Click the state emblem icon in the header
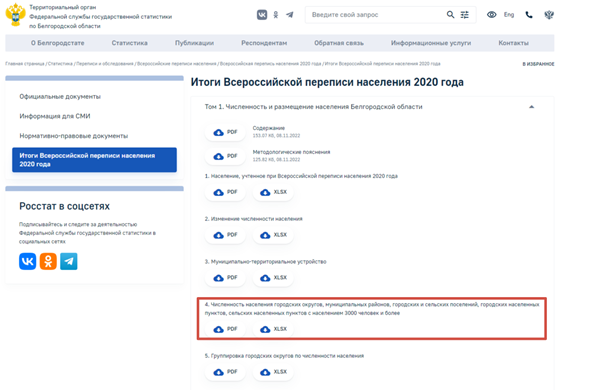The height and width of the screenshot is (390, 597). (x=549, y=14)
